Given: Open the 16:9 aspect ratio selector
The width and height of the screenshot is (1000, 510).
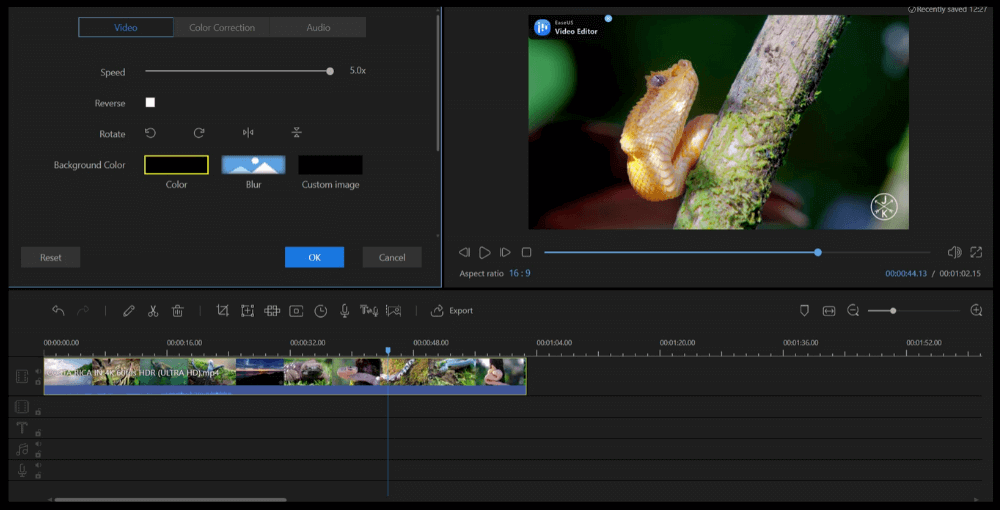Looking at the screenshot, I should tap(519, 273).
